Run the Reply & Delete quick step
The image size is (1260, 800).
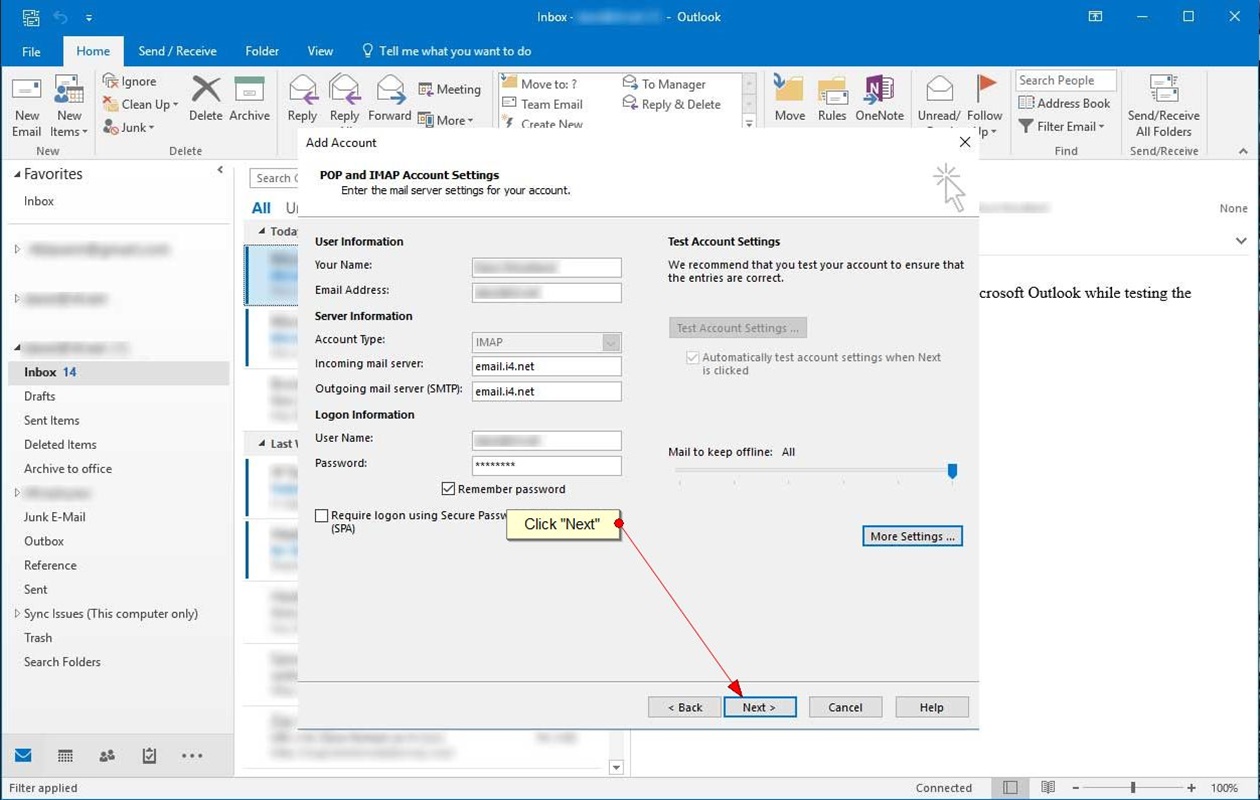click(x=671, y=104)
